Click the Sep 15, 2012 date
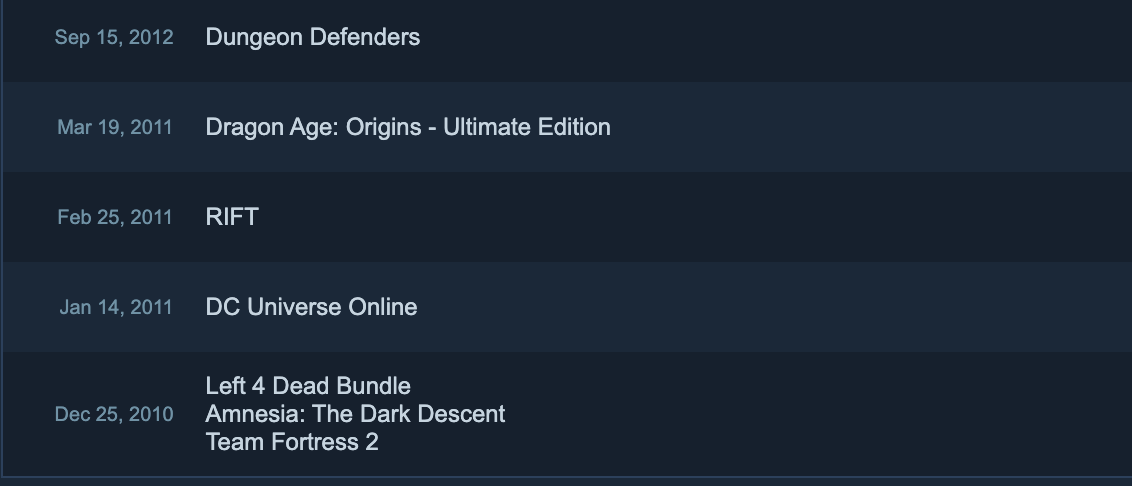1132x486 pixels. tap(114, 37)
